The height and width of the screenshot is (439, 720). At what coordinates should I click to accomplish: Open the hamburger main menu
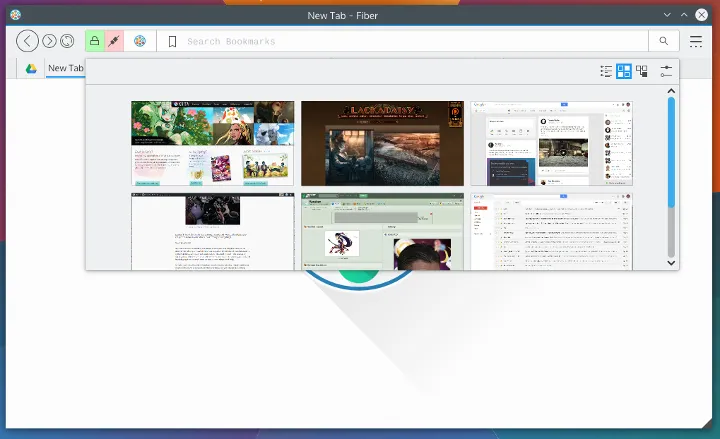(x=696, y=41)
